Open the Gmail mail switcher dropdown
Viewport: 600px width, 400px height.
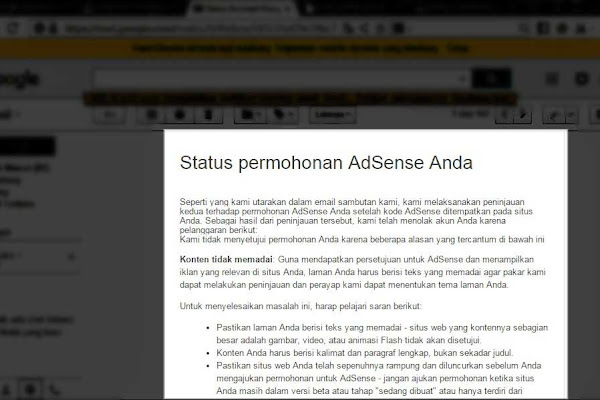10,114
